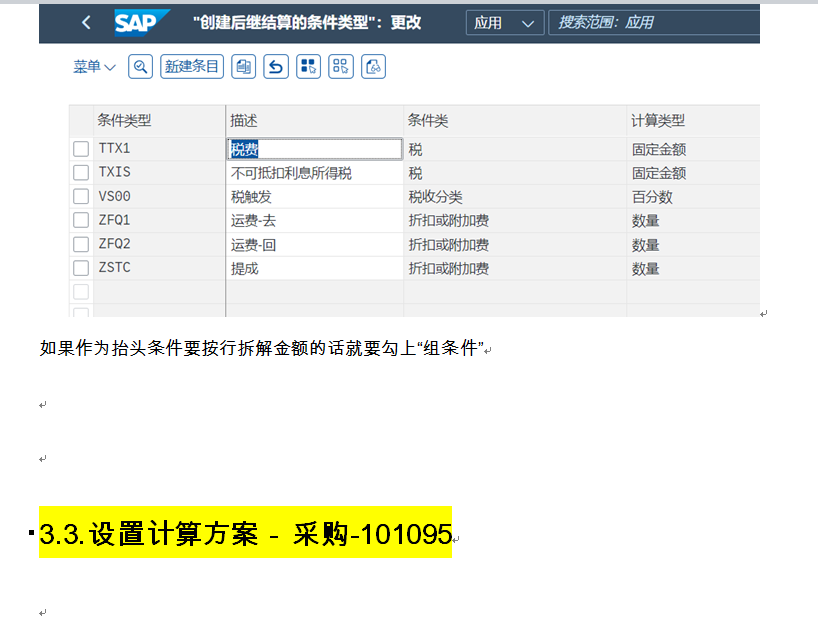The image size is (818, 630).
Task: Click the 税费 description input field
Action: (x=315, y=149)
